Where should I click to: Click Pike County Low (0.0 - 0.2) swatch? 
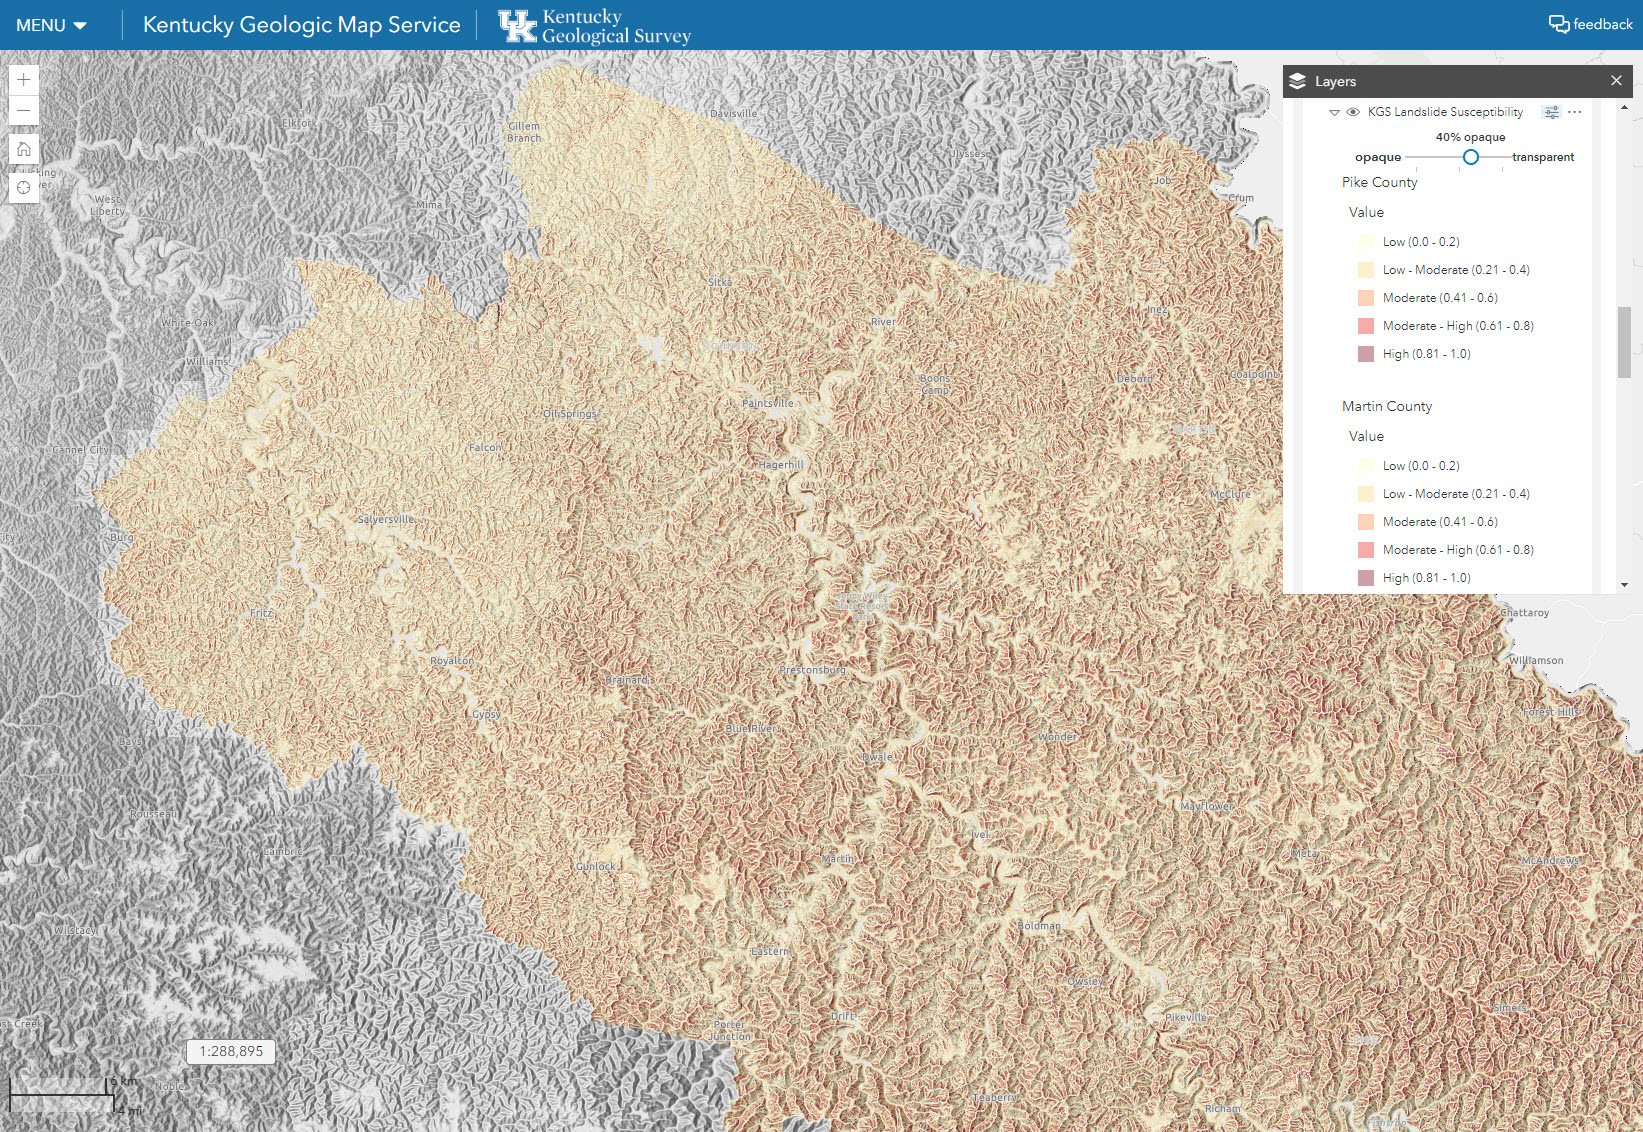tap(1366, 242)
